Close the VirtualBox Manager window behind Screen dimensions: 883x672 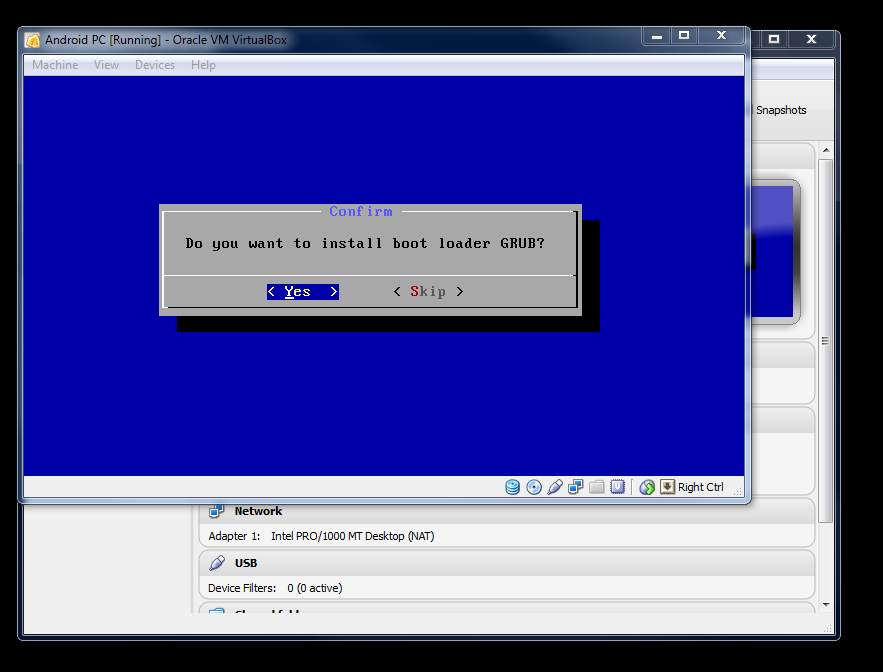[x=811, y=39]
